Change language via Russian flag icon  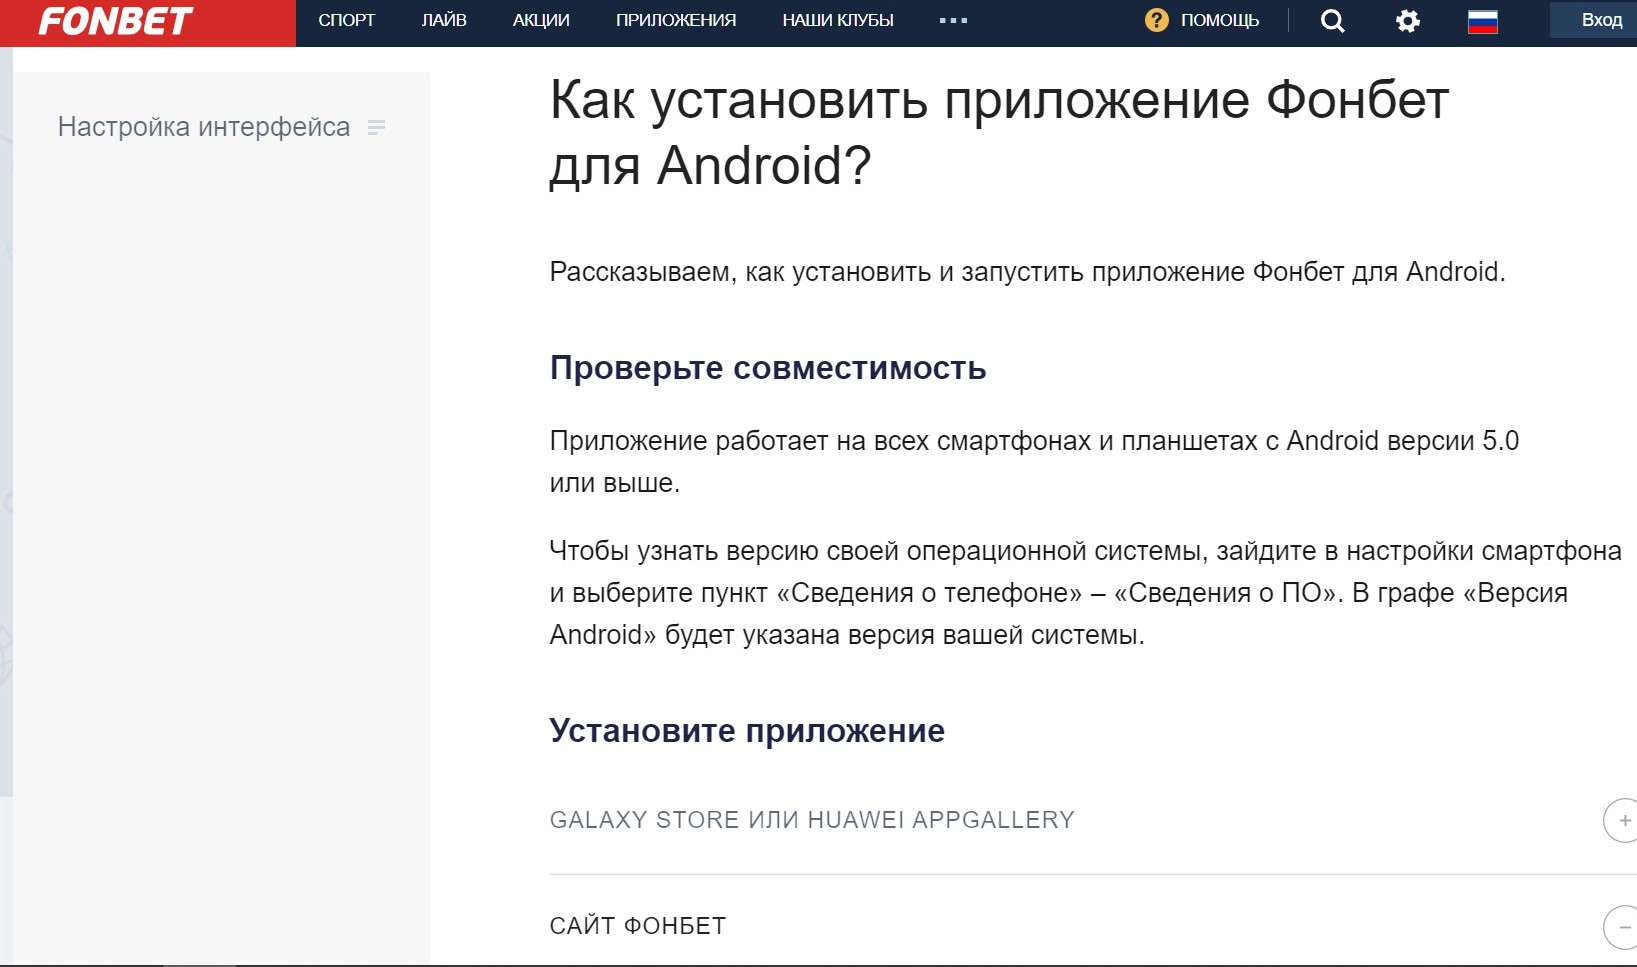pyautogui.click(x=1482, y=21)
